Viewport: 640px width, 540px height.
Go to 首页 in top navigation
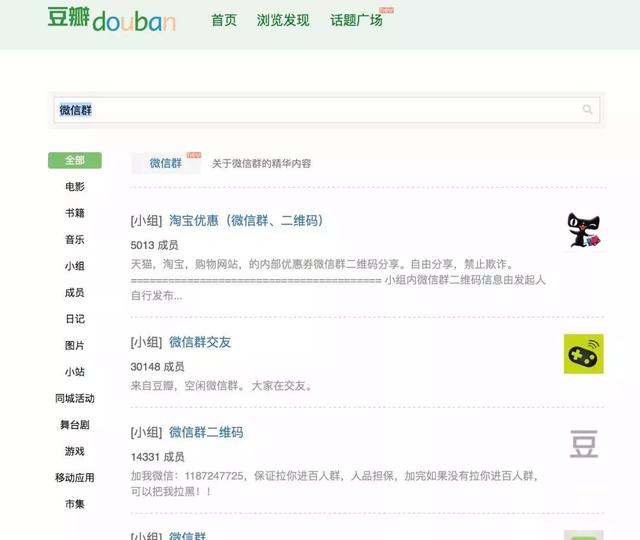coord(224,20)
